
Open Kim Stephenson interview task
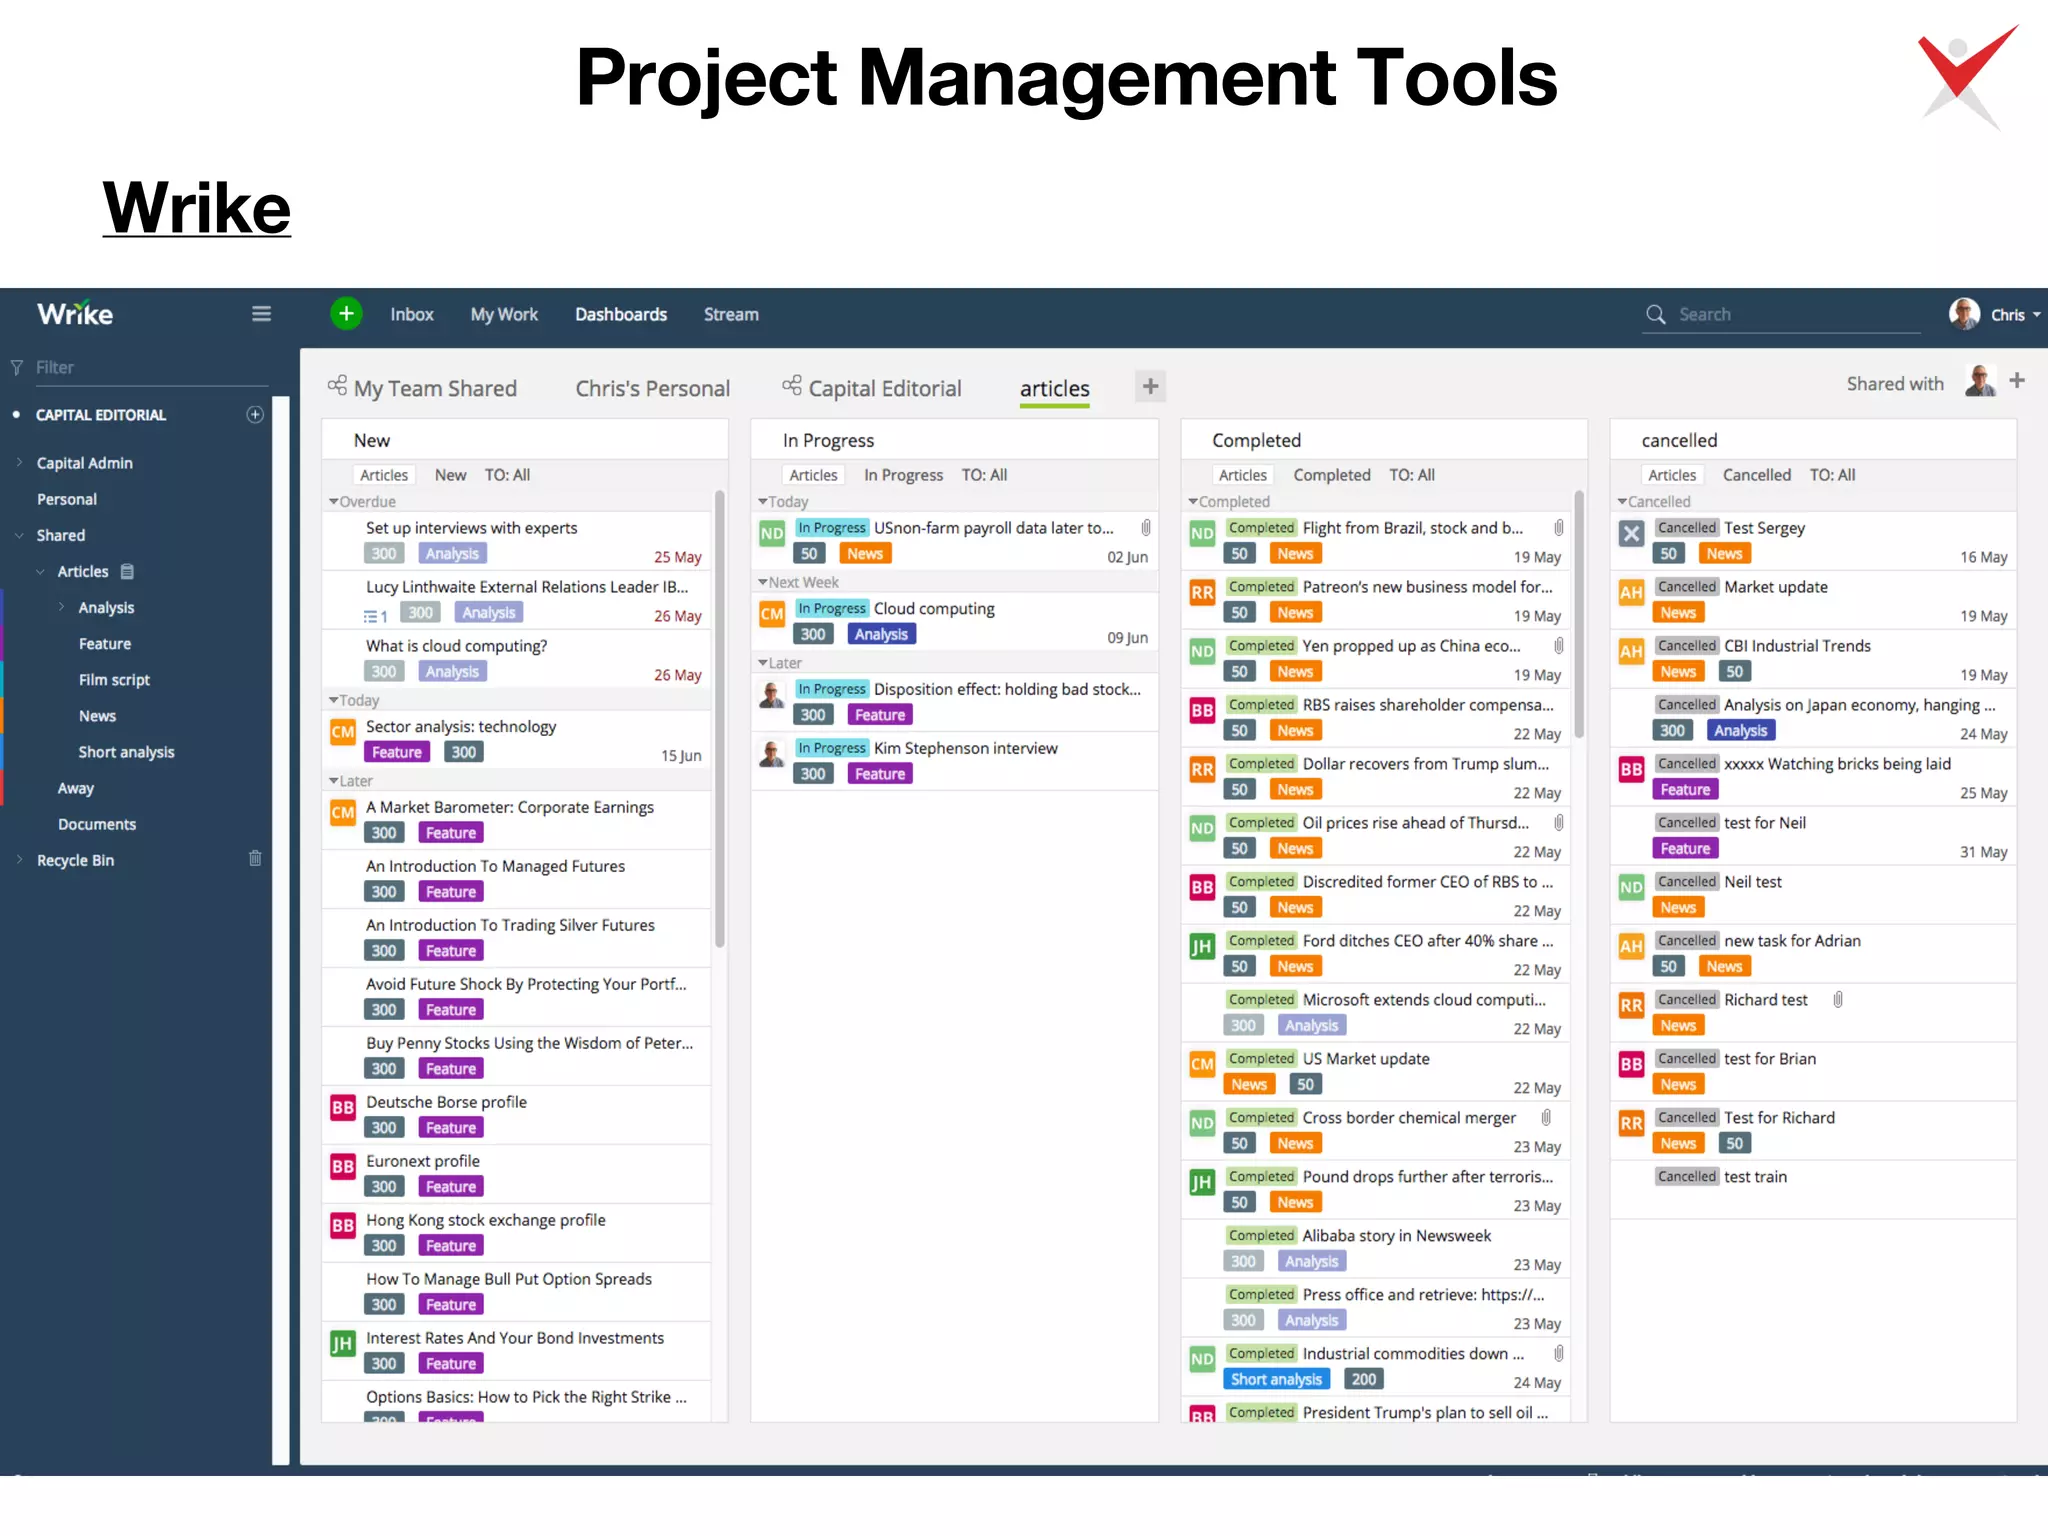[x=965, y=747]
